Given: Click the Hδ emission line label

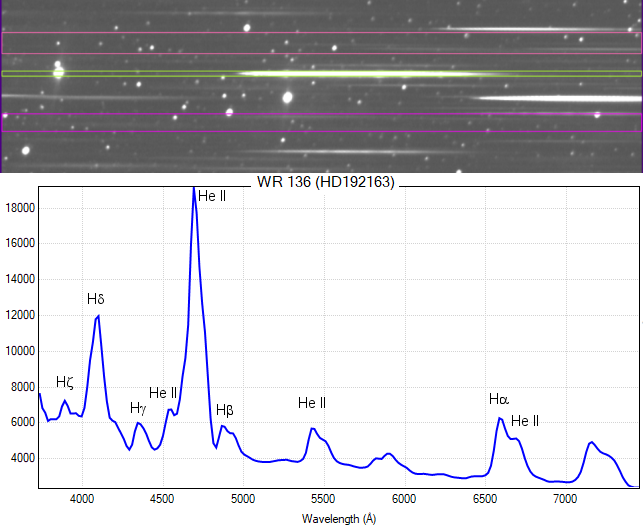Looking at the screenshot, I should pos(96,299).
